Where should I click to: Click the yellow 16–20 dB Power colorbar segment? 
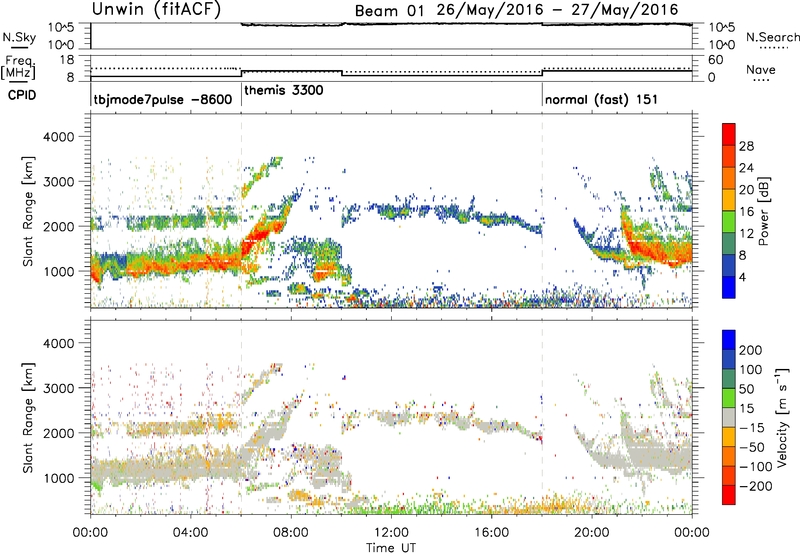(x=729, y=200)
